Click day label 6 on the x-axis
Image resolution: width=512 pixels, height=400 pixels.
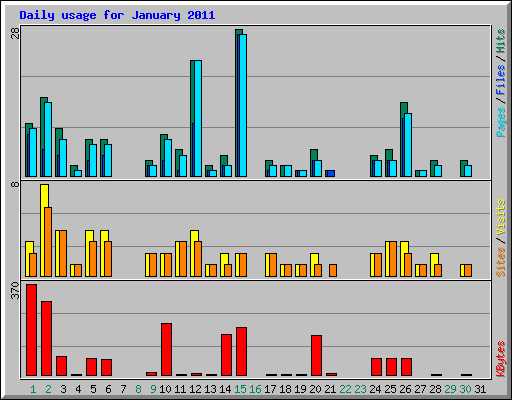point(108,389)
